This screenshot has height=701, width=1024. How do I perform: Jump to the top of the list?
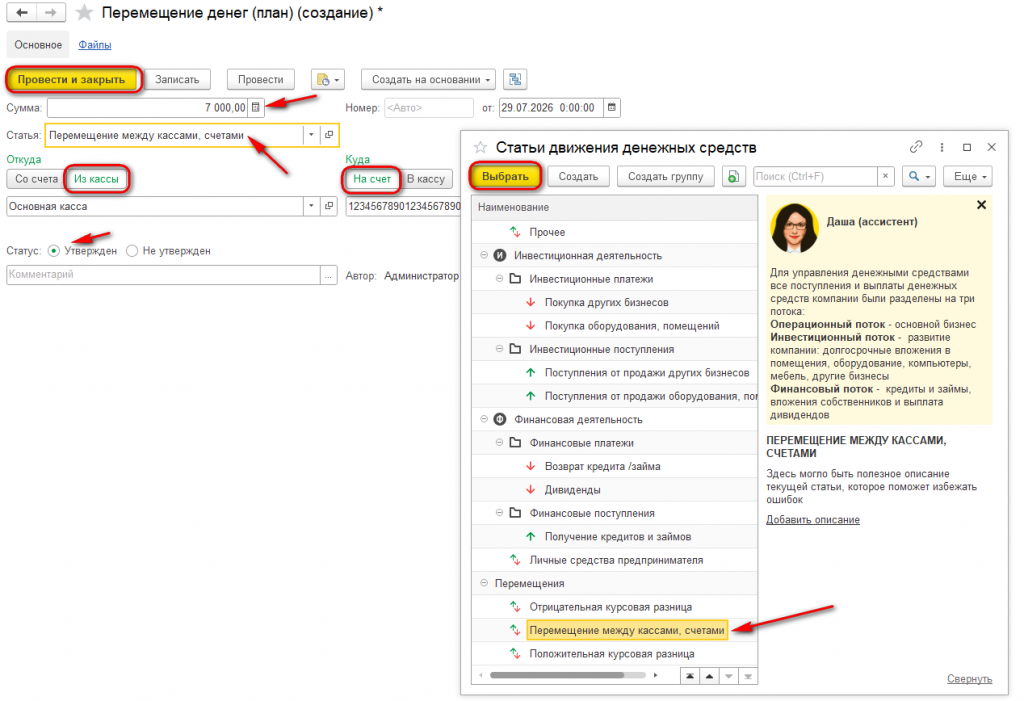coord(690,676)
